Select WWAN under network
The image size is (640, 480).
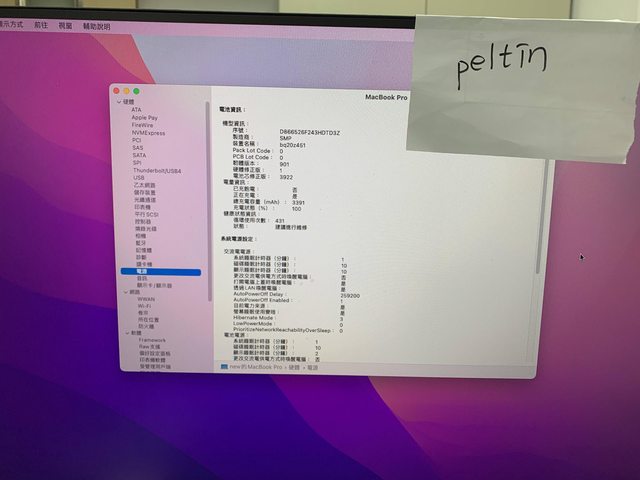[x=146, y=299]
